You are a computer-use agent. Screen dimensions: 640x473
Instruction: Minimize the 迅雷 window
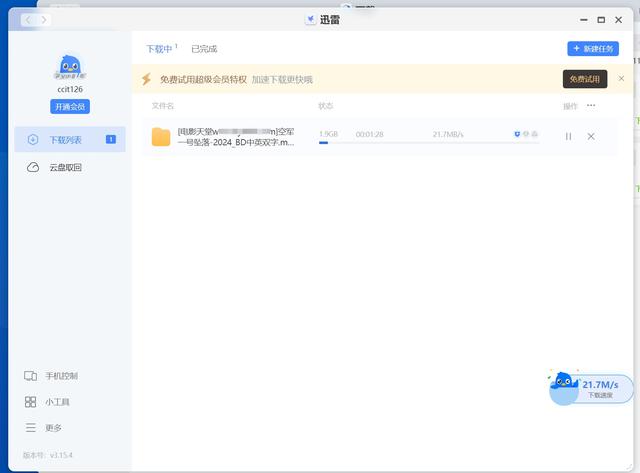pyautogui.click(x=584, y=20)
